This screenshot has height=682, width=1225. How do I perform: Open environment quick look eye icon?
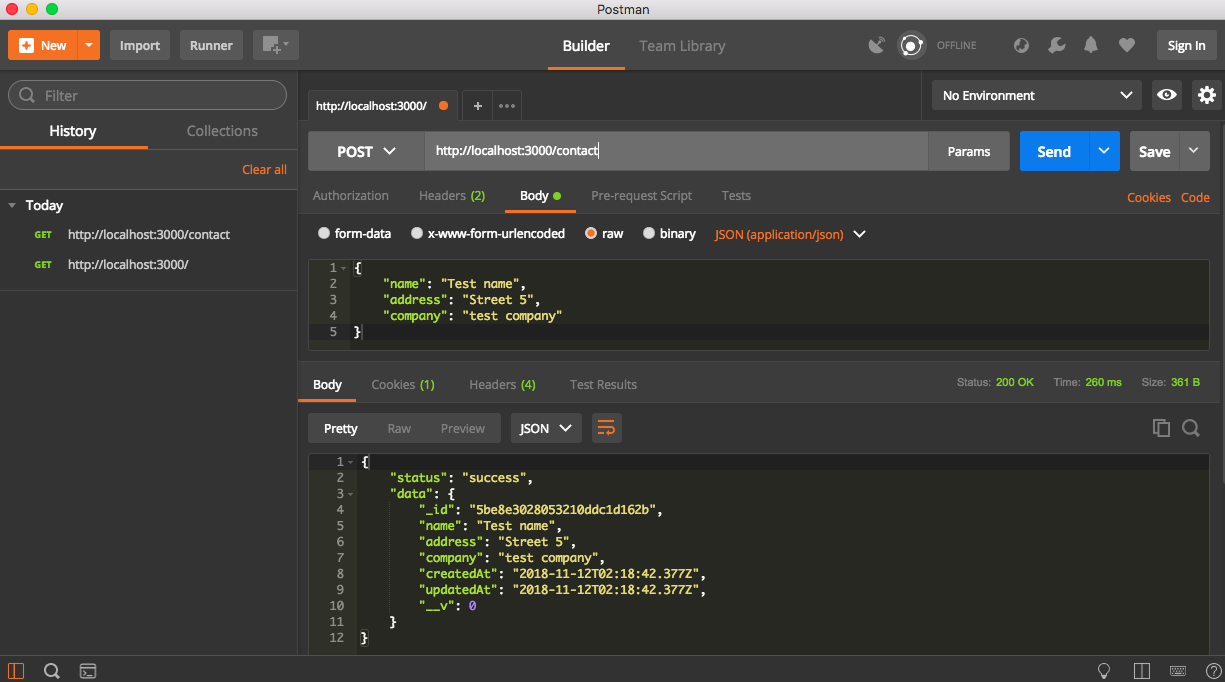pyautogui.click(x=1166, y=96)
